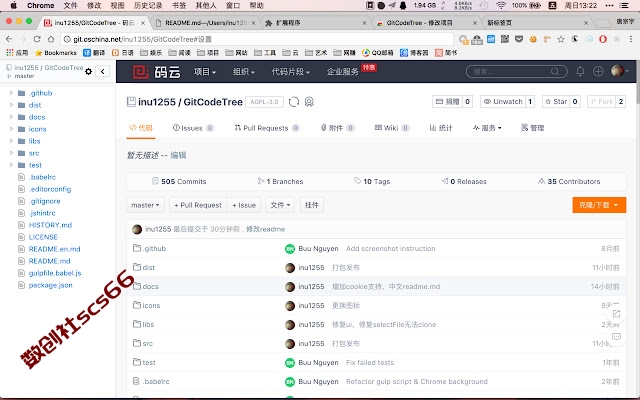This screenshot has width=640, height=400.
Task: Click the 码云 logo in the header
Action: click(156, 72)
